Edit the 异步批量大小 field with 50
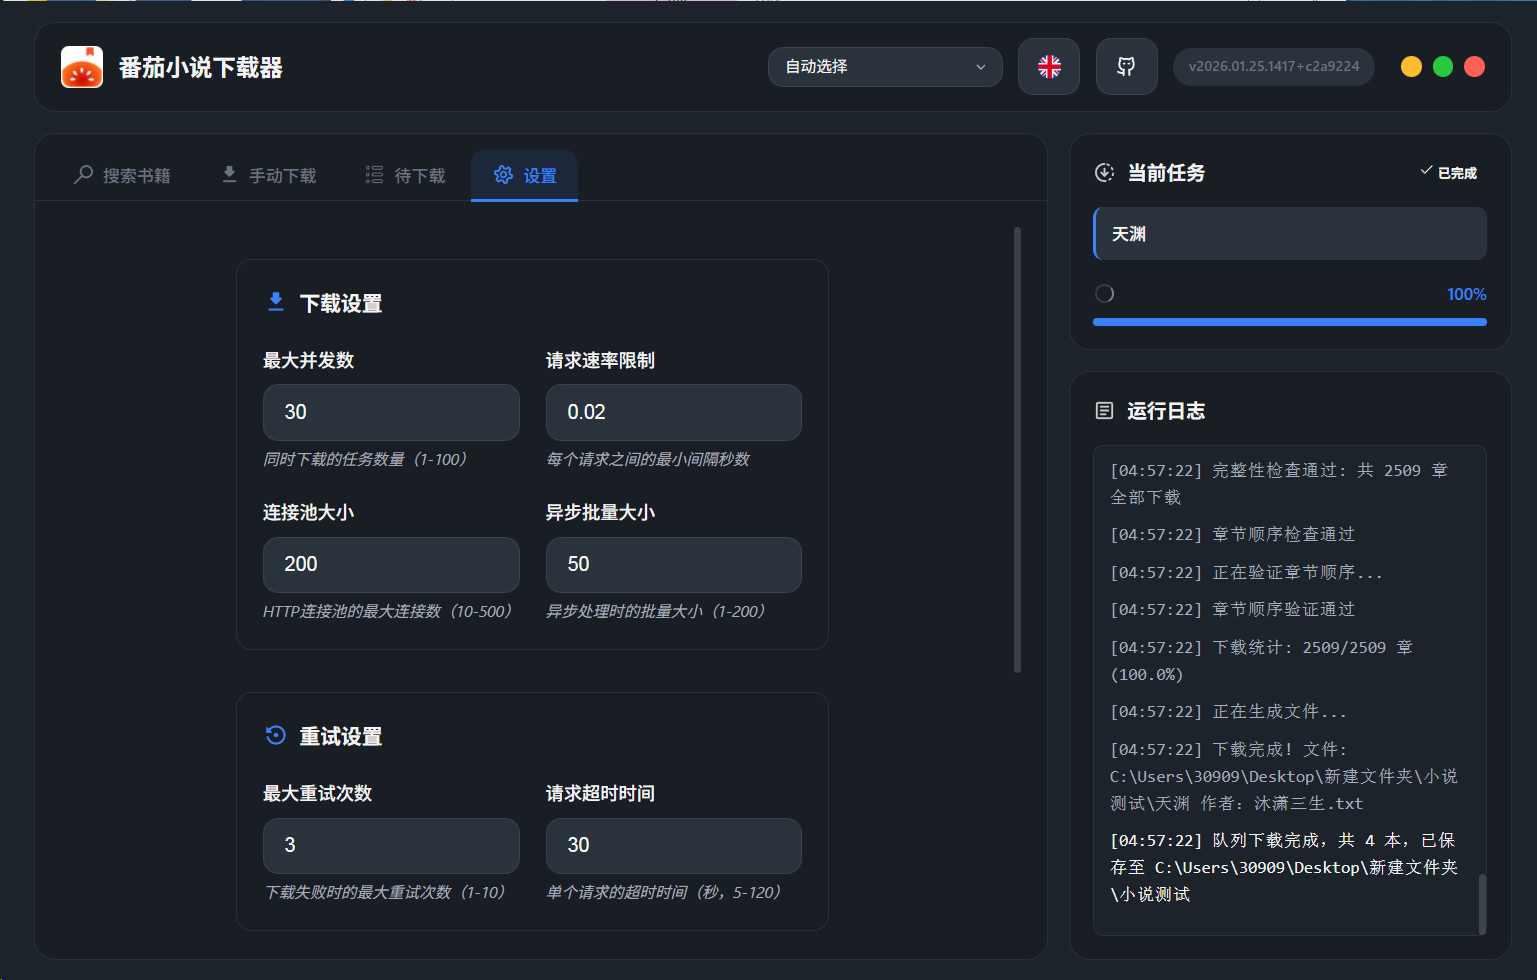The width and height of the screenshot is (1537, 980). (x=674, y=565)
